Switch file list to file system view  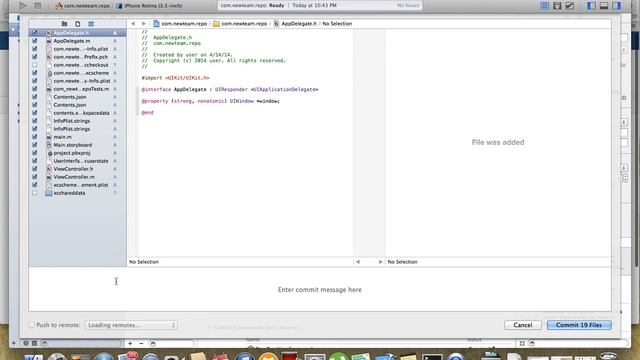(x=78, y=24)
